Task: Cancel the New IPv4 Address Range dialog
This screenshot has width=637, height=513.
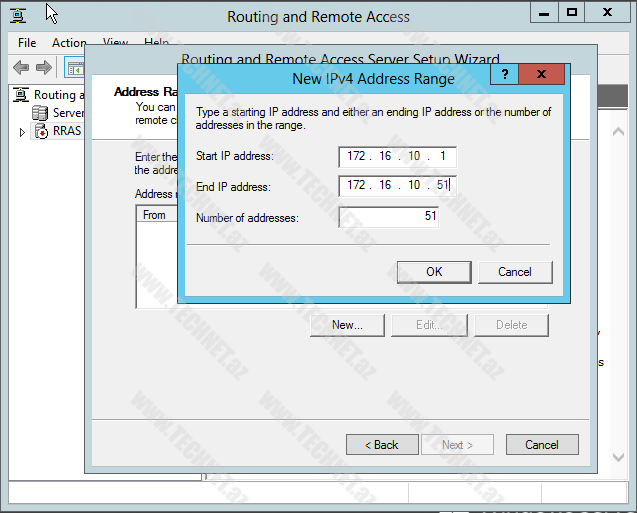Action: point(515,271)
